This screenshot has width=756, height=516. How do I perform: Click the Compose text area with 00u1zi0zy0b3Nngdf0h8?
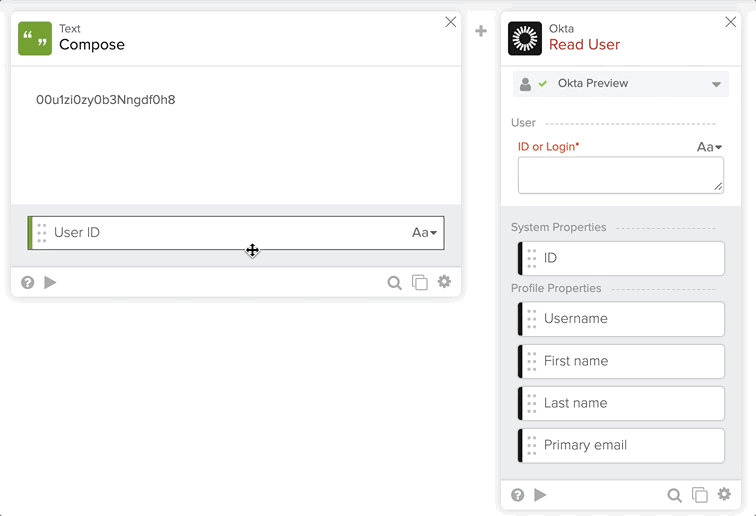236,135
